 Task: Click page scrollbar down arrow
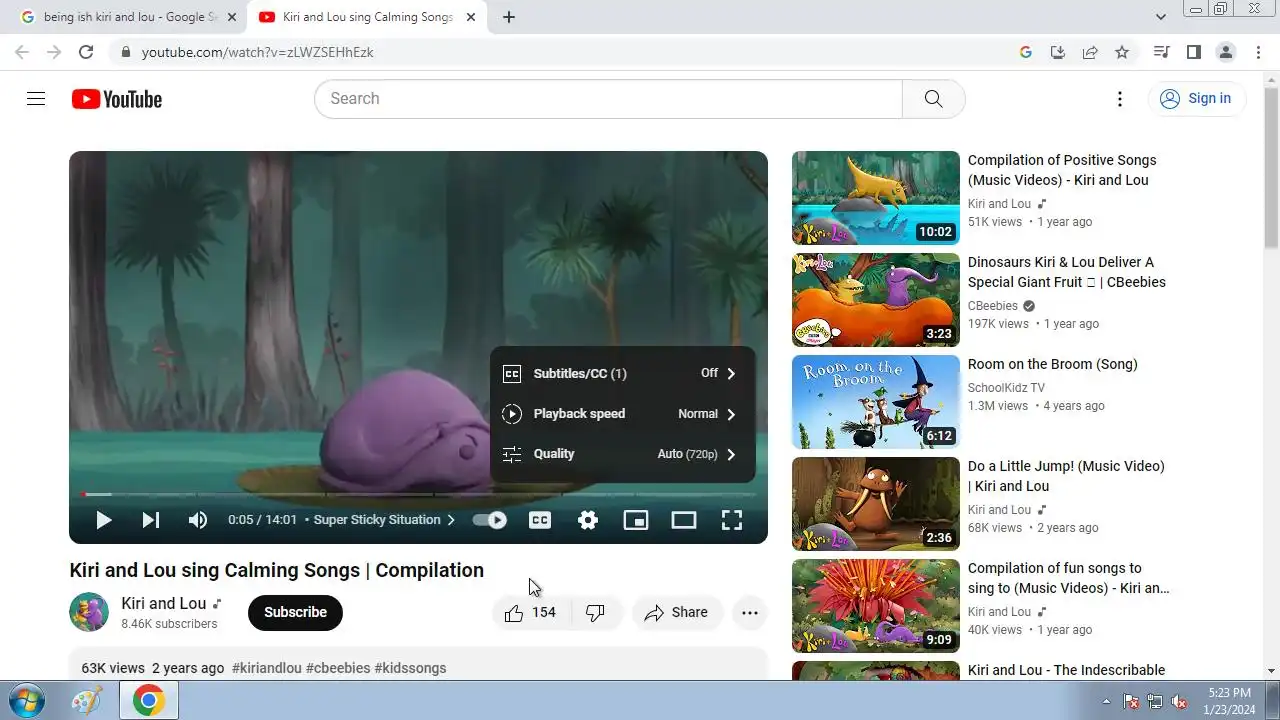coord(1271,670)
